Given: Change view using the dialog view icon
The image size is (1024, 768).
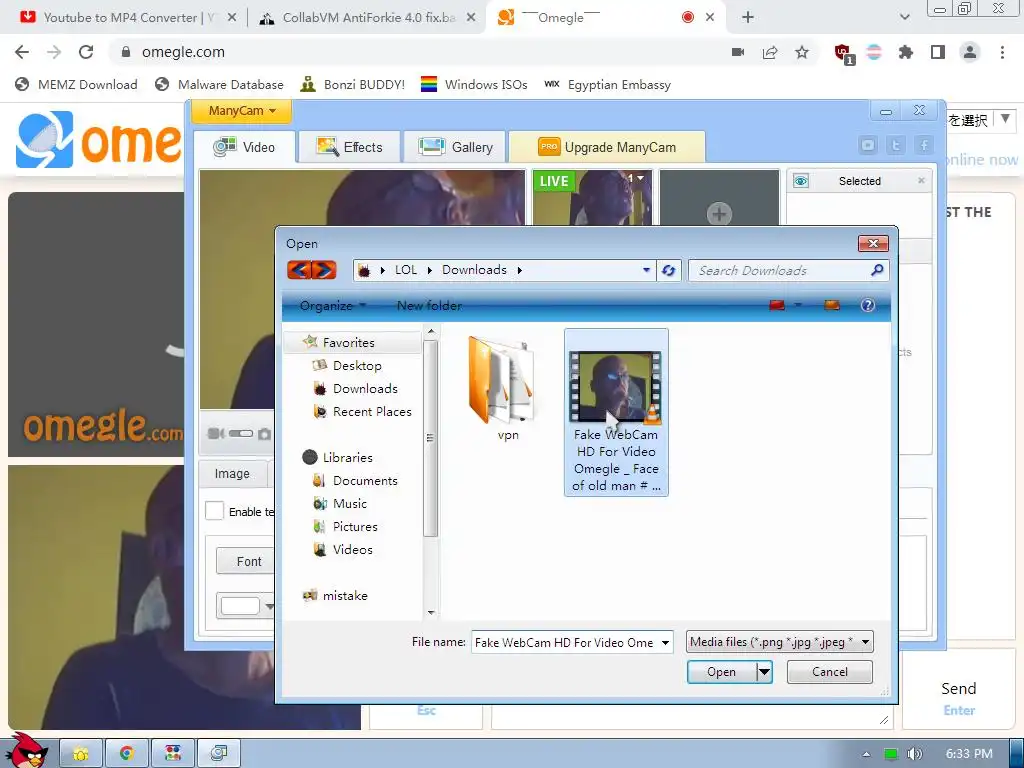Looking at the screenshot, I should (x=776, y=305).
